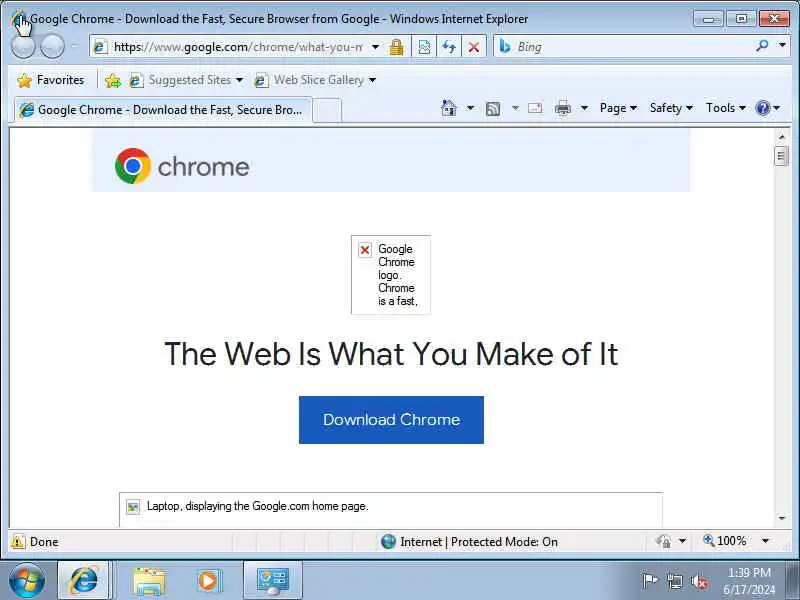The height and width of the screenshot is (600, 800).
Task: Open the Print dropdown arrow
Action: (x=585, y=108)
